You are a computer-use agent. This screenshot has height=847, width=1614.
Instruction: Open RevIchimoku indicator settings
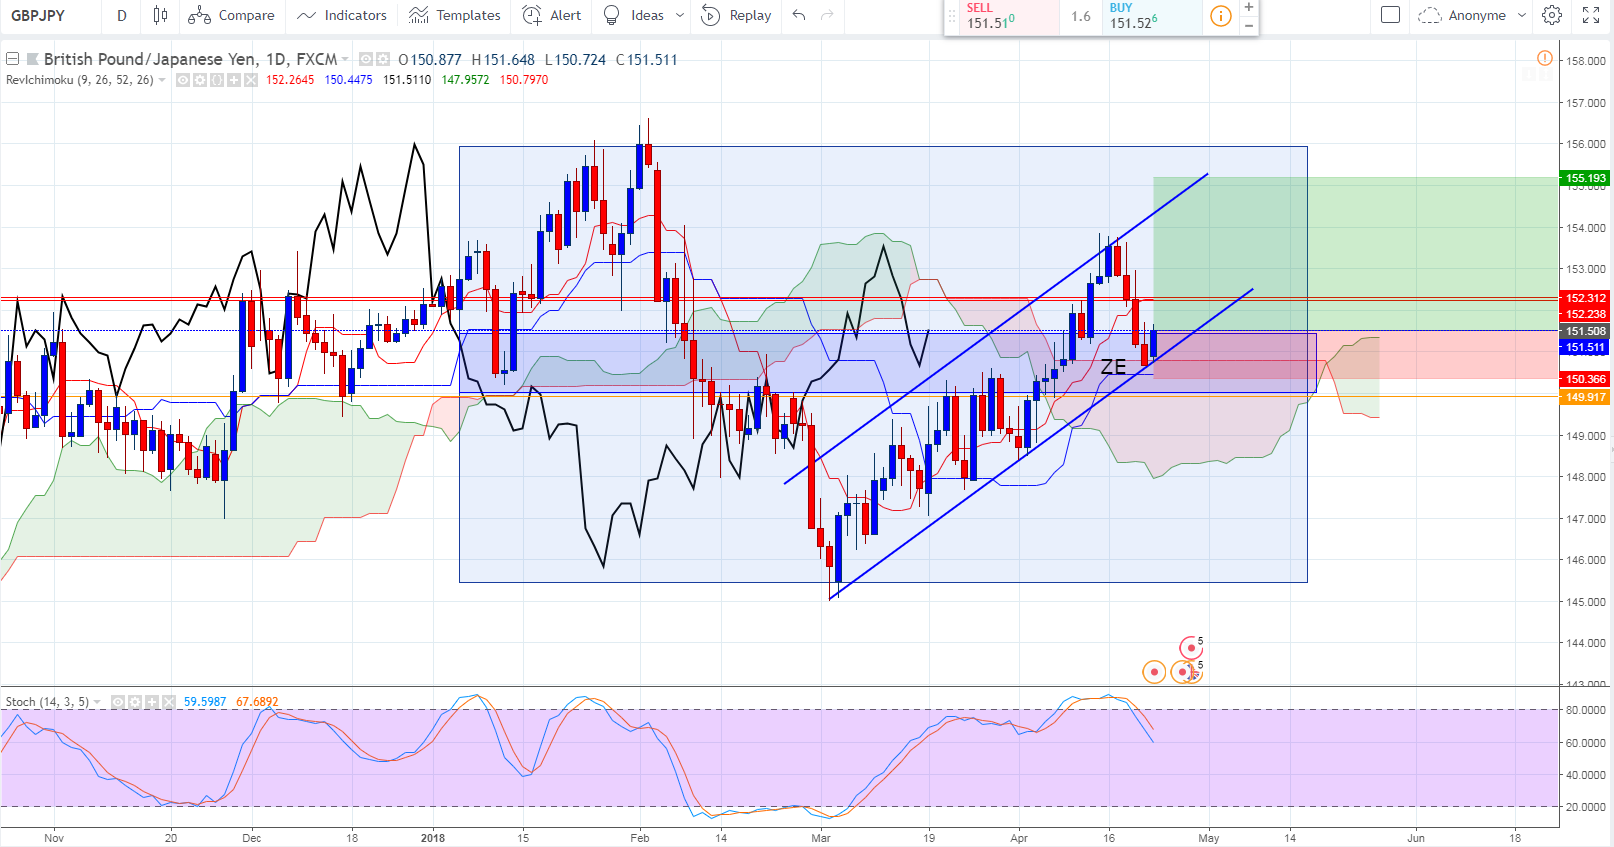pos(200,80)
